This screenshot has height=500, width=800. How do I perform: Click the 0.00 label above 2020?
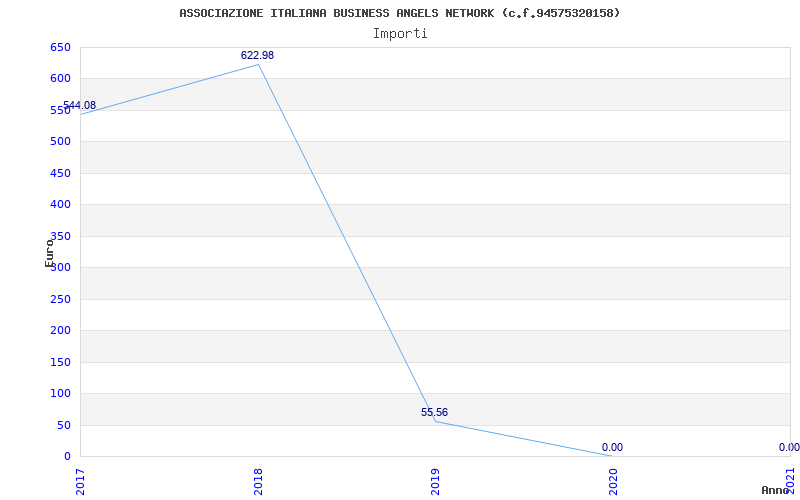[x=612, y=447]
